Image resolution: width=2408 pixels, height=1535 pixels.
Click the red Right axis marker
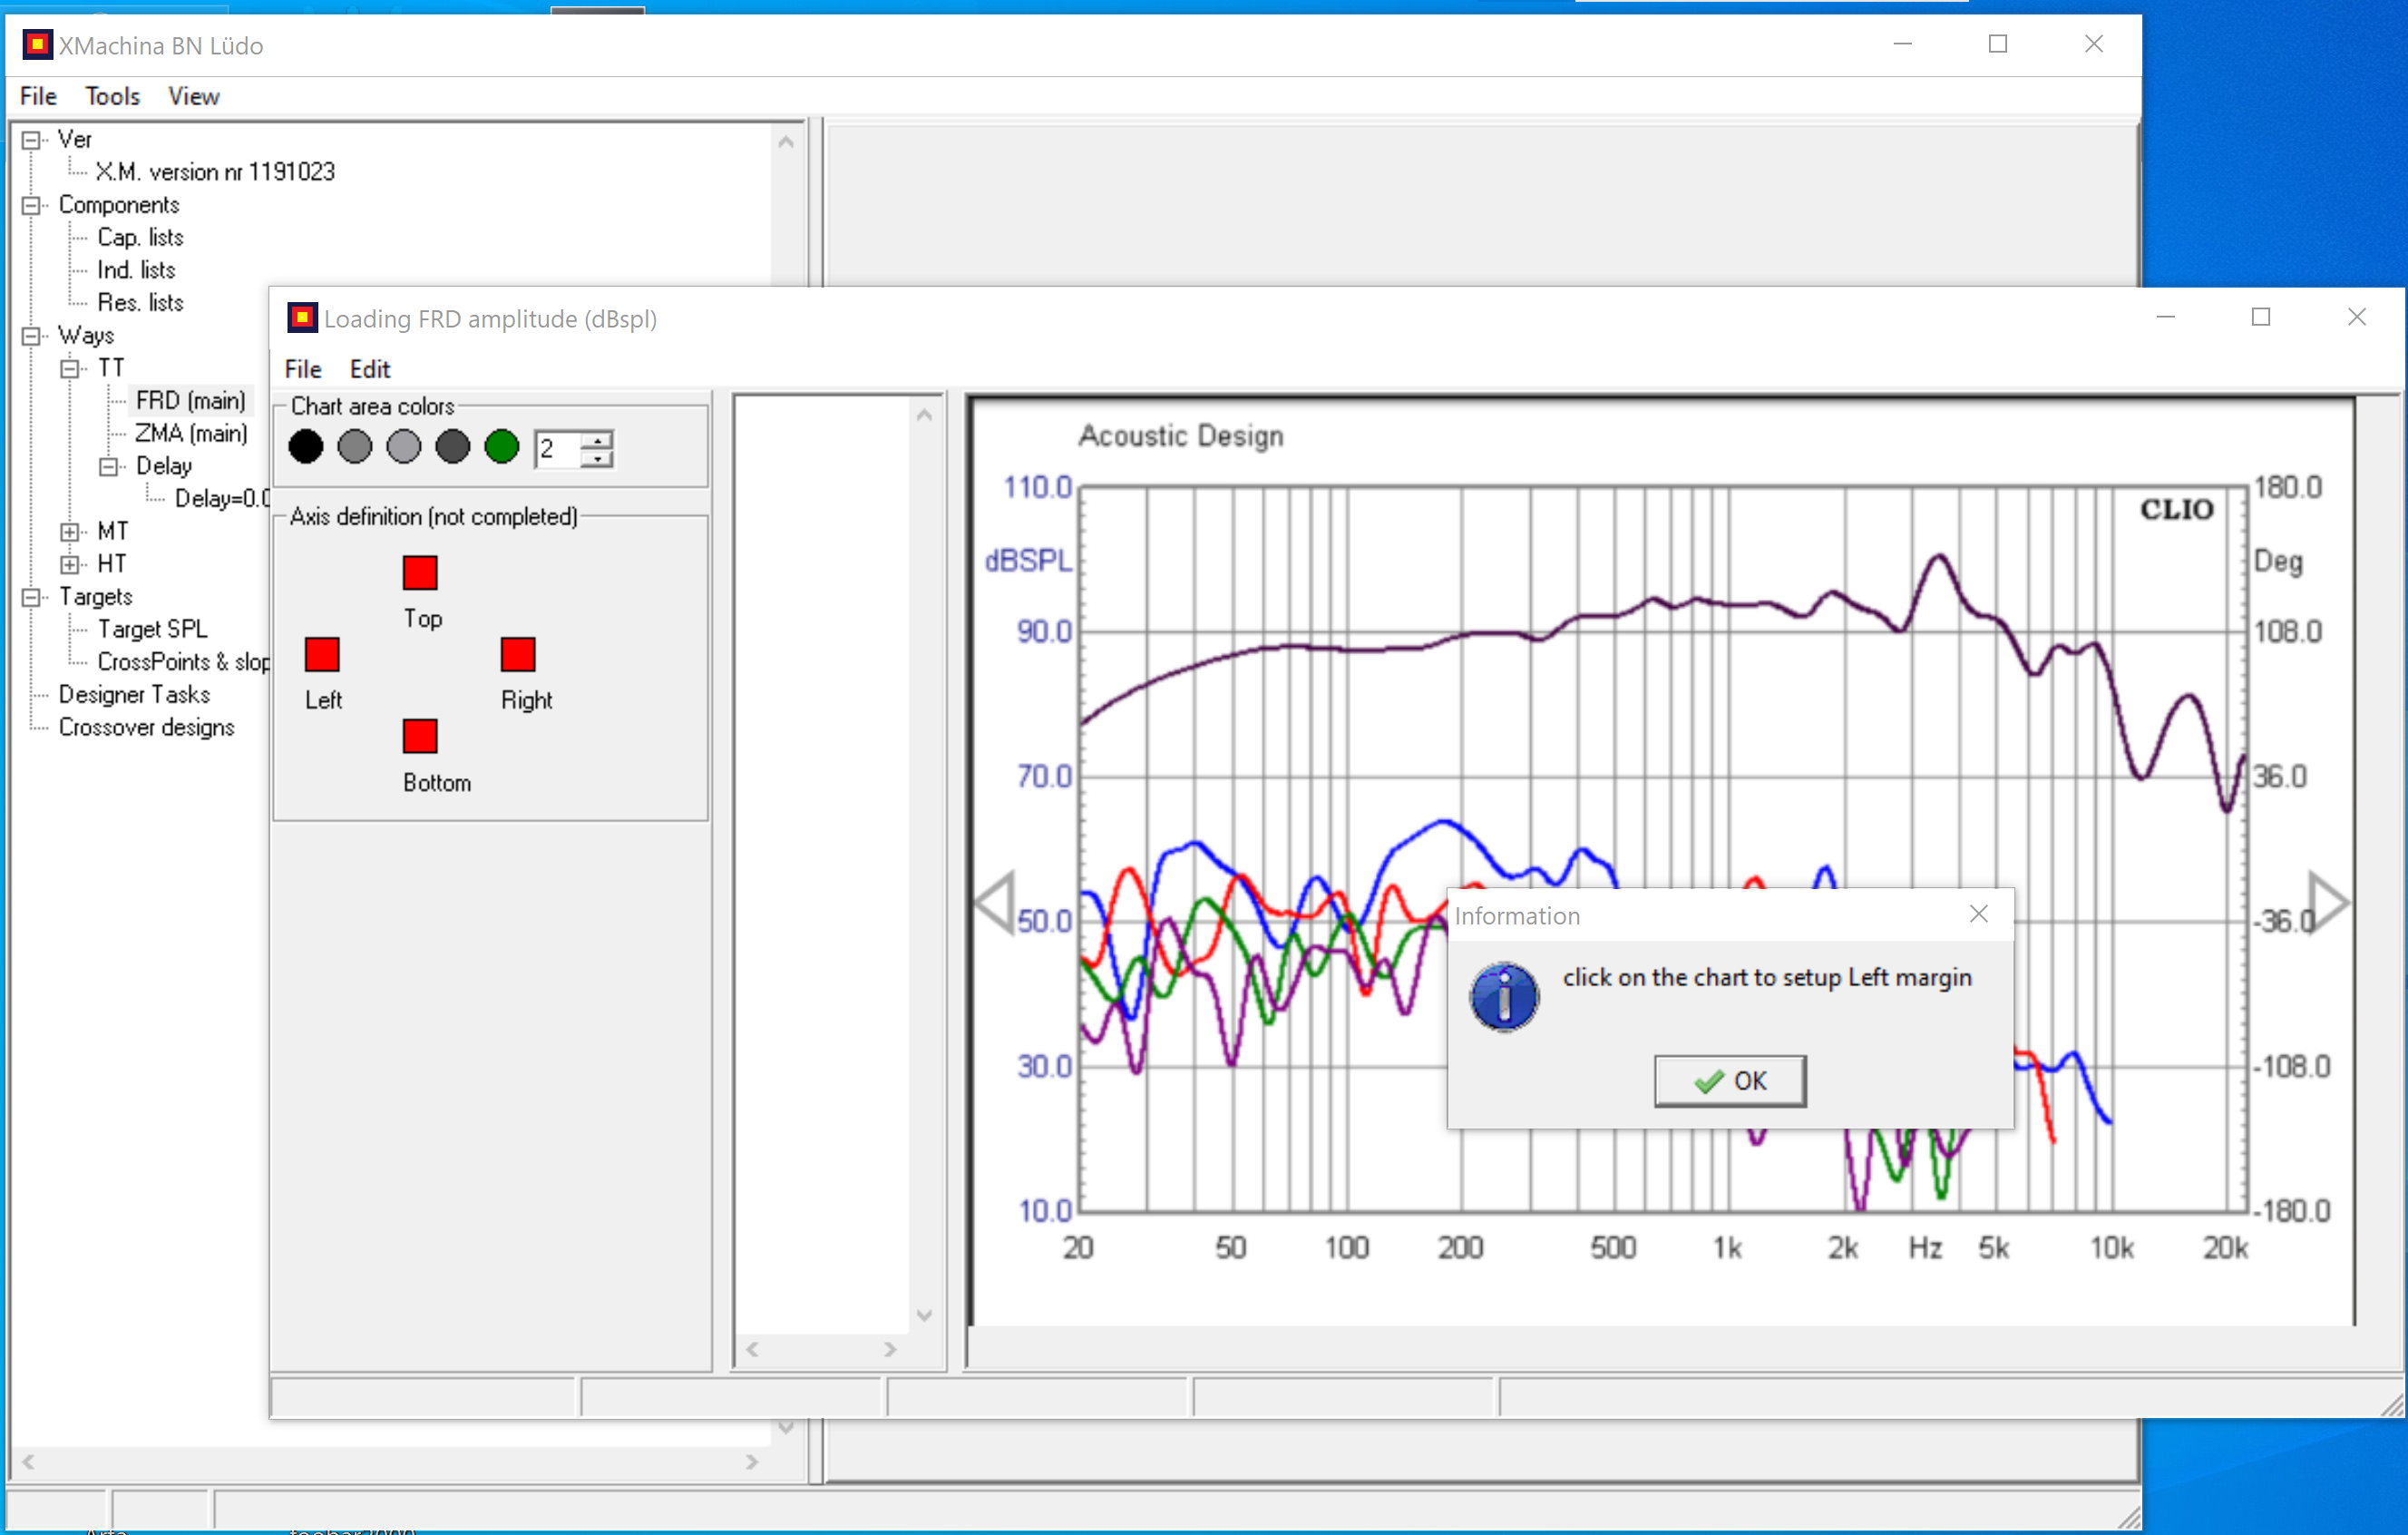pyautogui.click(x=518, y=655)
